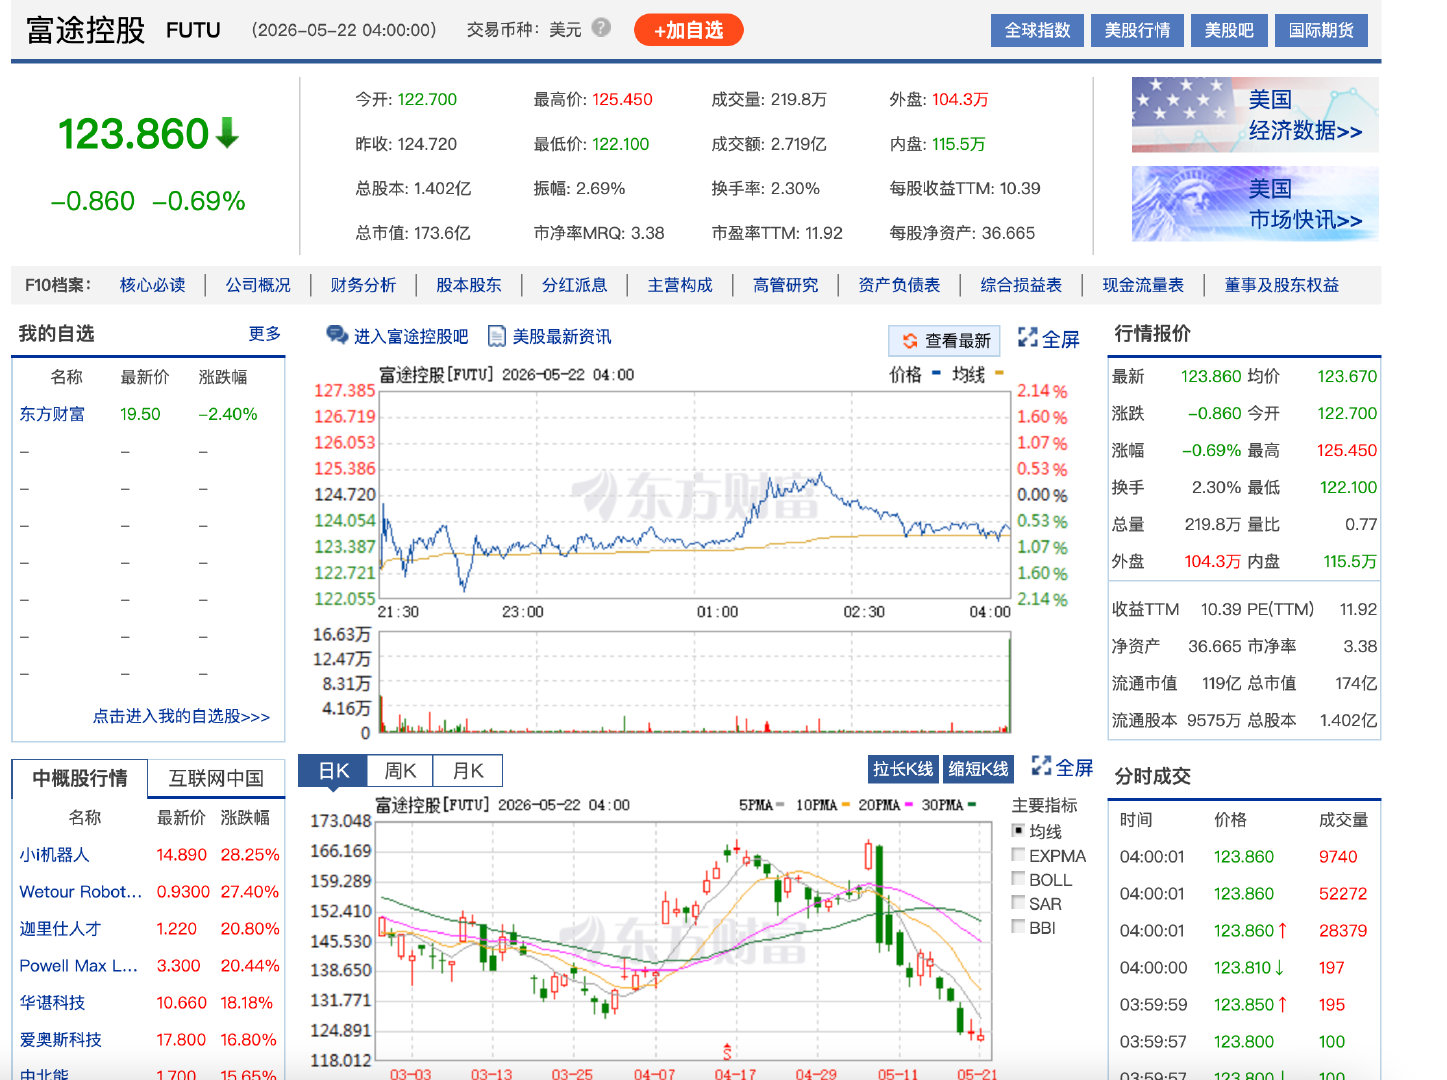Viewport: 1447px width, 1080px height.
Task: Open 美股行情 page
Action: click(1137, 30)
